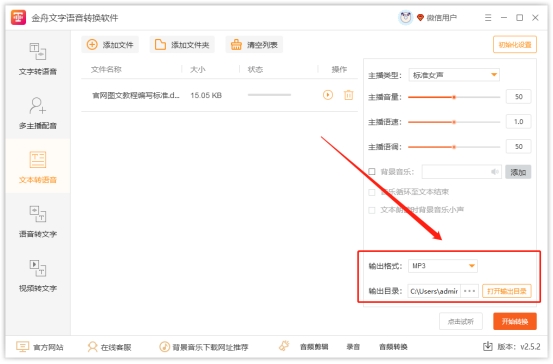
Task: Adjust the 主播语速 slider
Action: (x=454, y=122)
